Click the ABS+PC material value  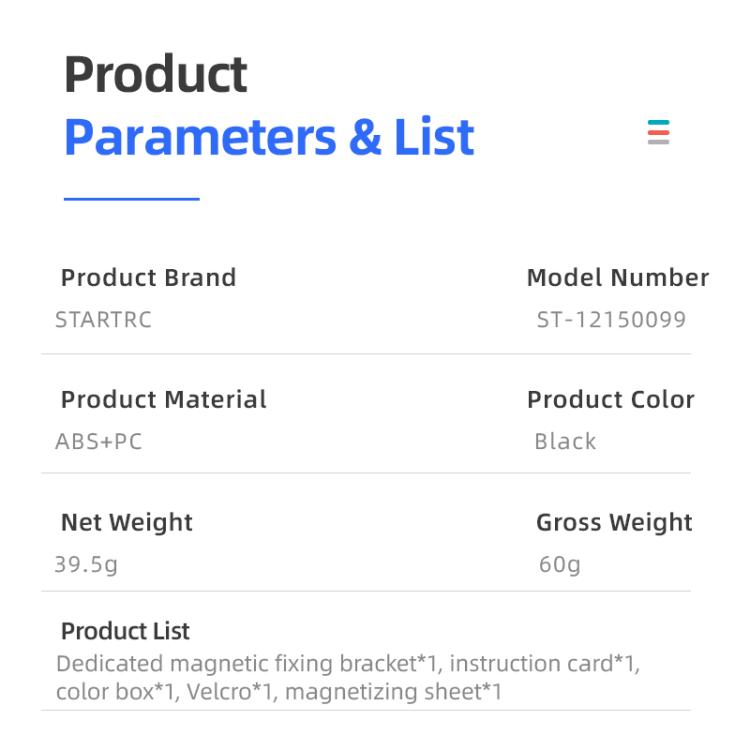(98, 442)
